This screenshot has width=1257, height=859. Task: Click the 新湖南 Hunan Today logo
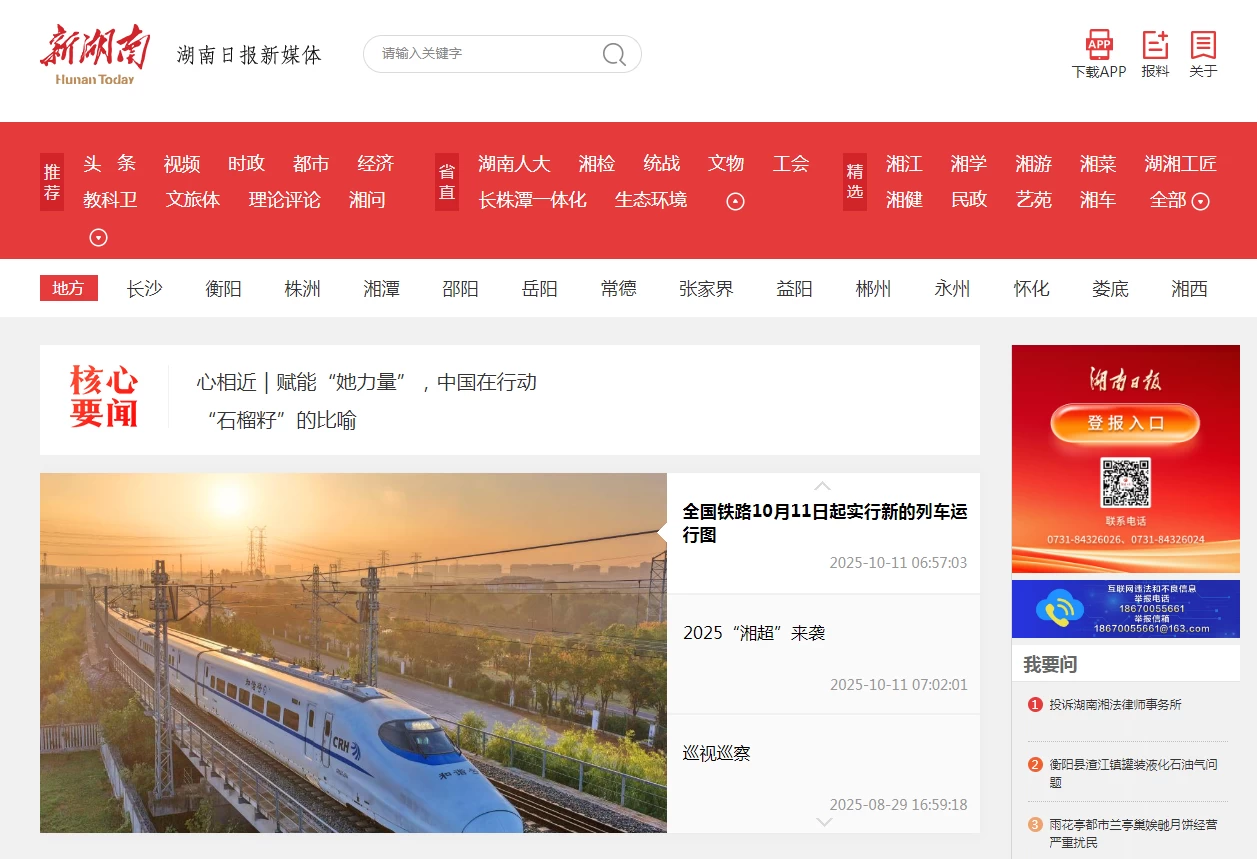click(x=95, y=55)
